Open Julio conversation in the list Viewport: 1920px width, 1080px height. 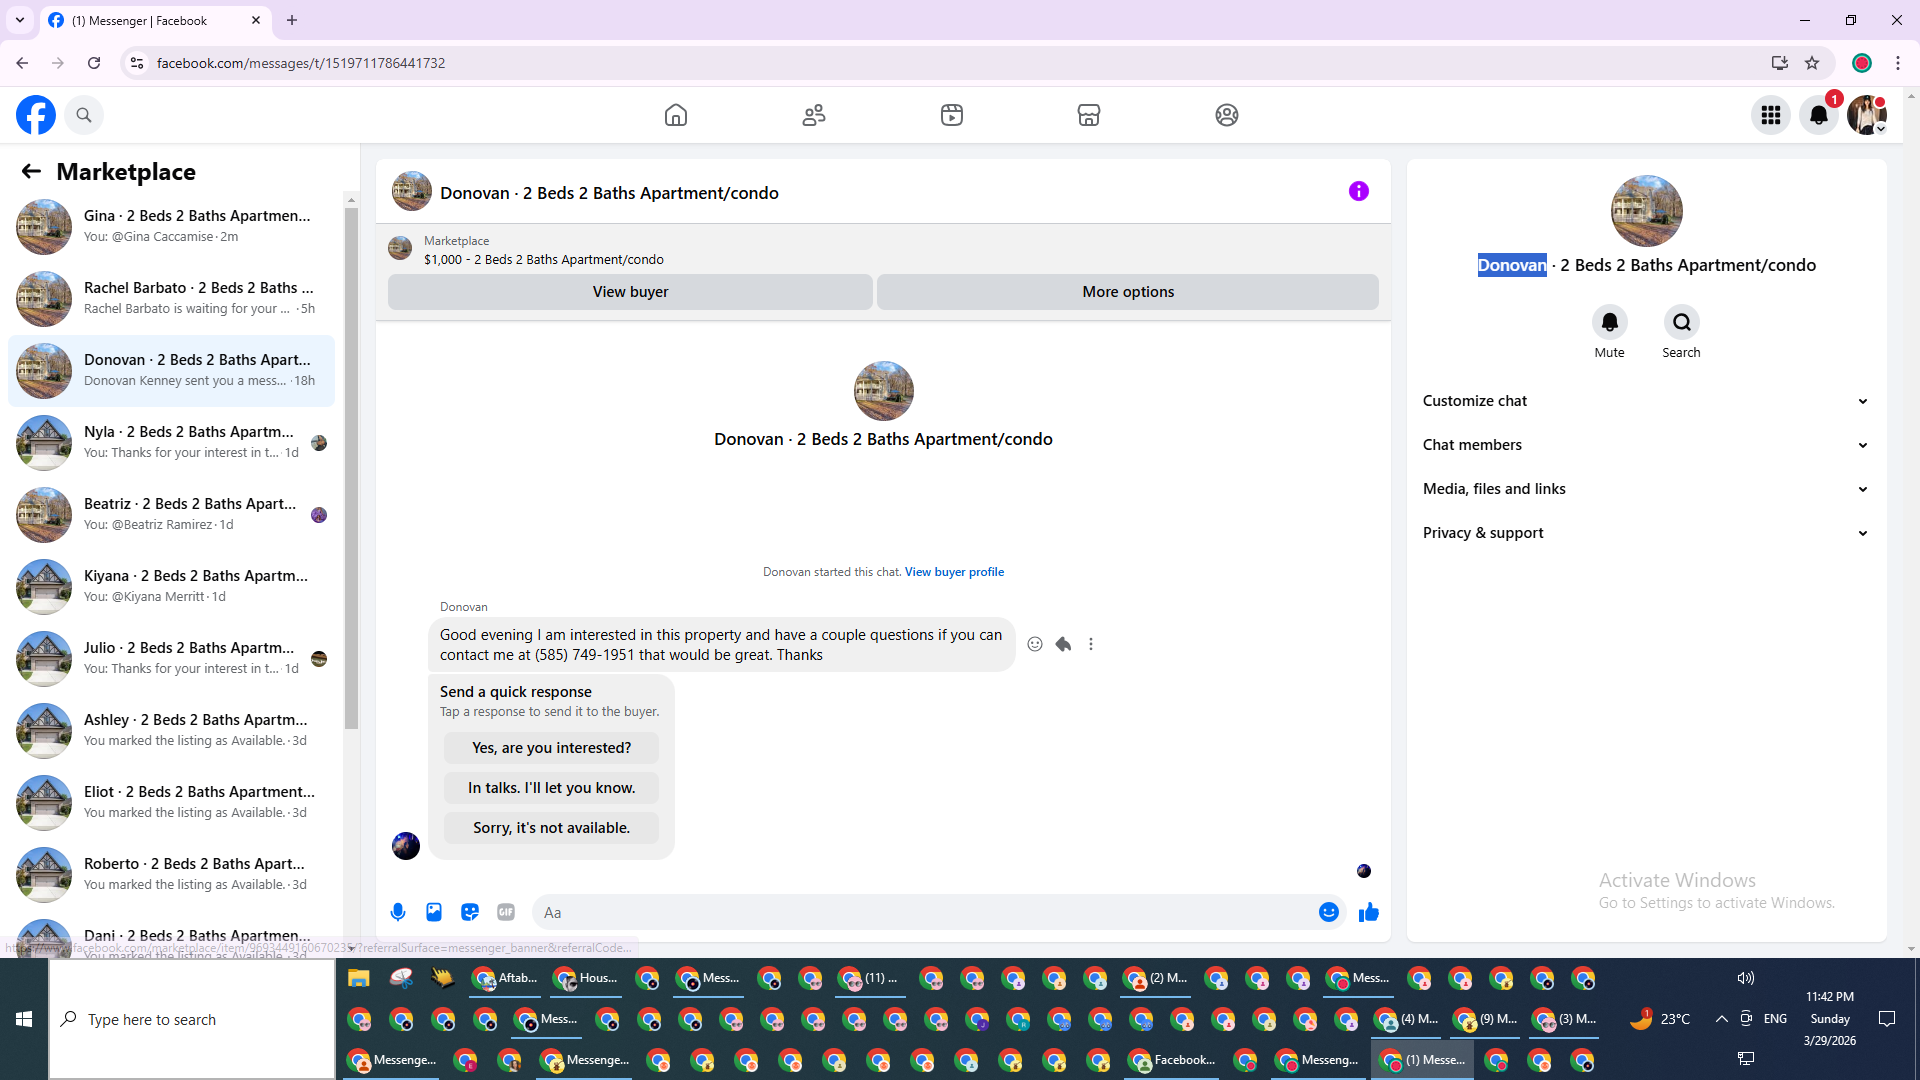point(171,659)
